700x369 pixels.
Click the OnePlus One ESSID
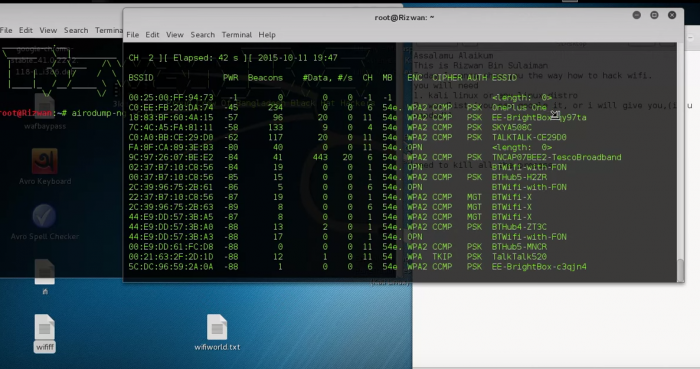coord(519,108)
